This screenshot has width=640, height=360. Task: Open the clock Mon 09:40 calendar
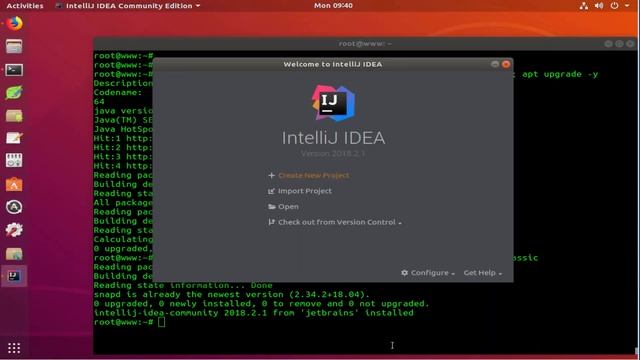pos(333,6)
